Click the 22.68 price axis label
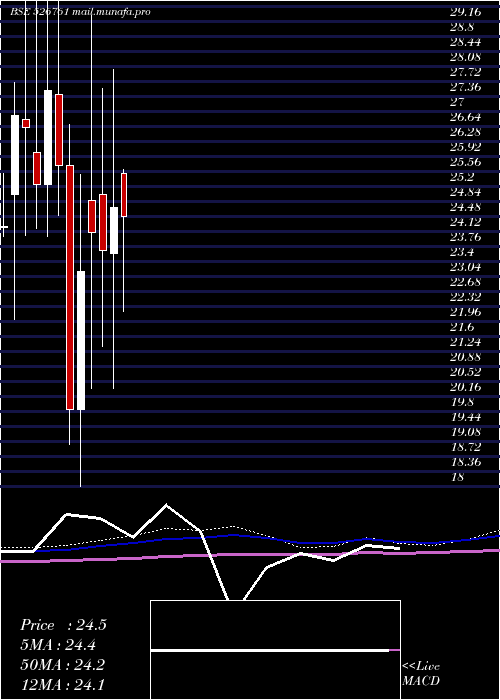This screenshot has height=700, width=500. [x=465, y=282]
